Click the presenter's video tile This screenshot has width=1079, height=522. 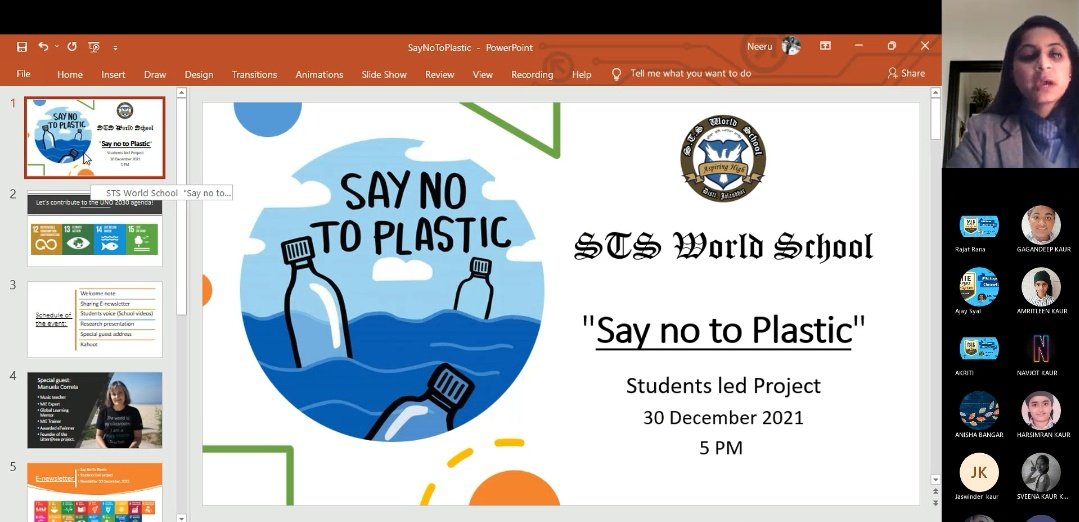(x=1010, y=84)
